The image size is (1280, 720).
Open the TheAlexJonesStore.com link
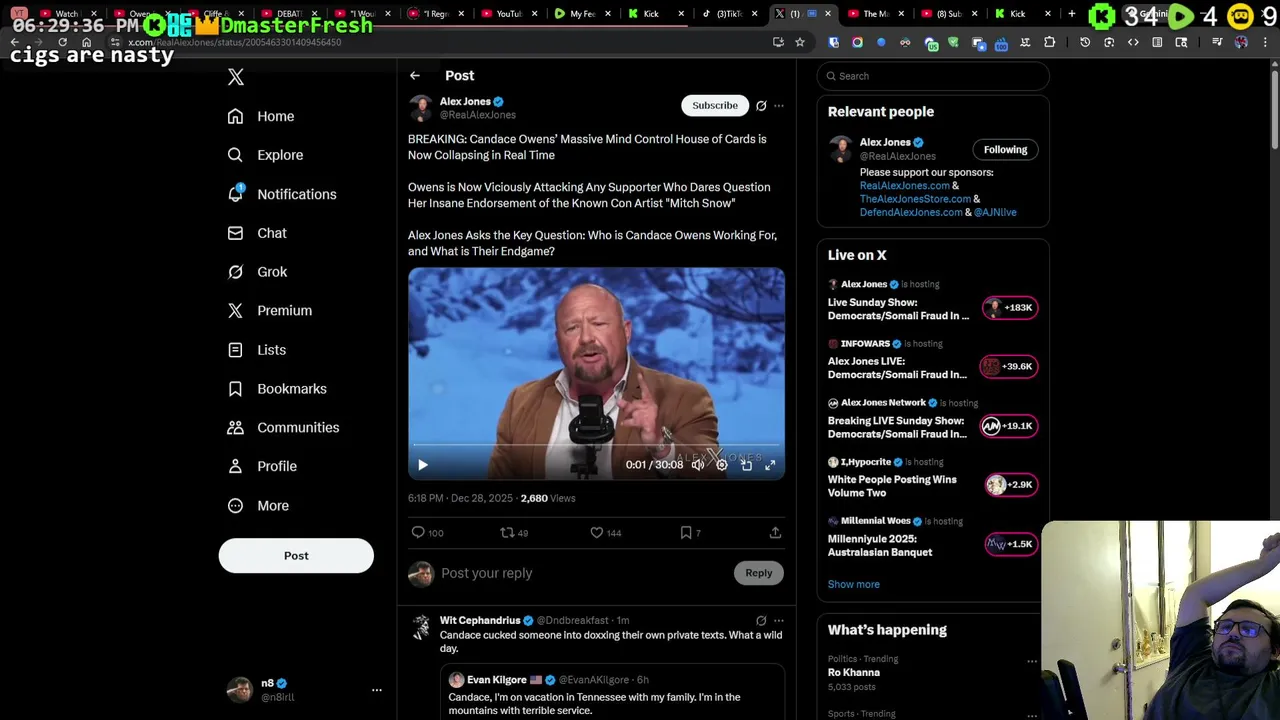coord(915,199)
